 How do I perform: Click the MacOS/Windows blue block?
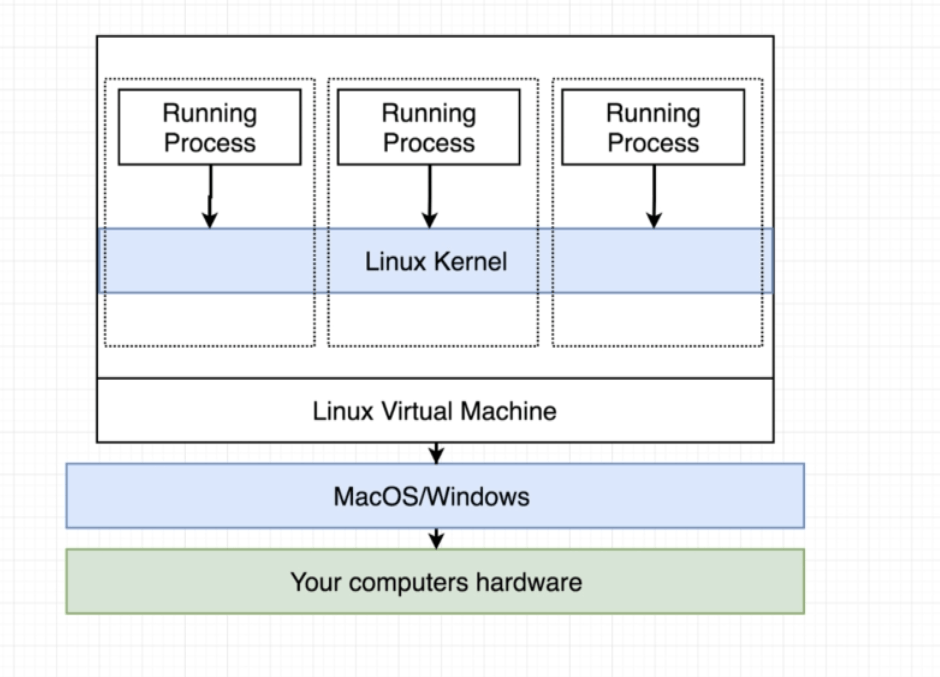tap(435, 496)
